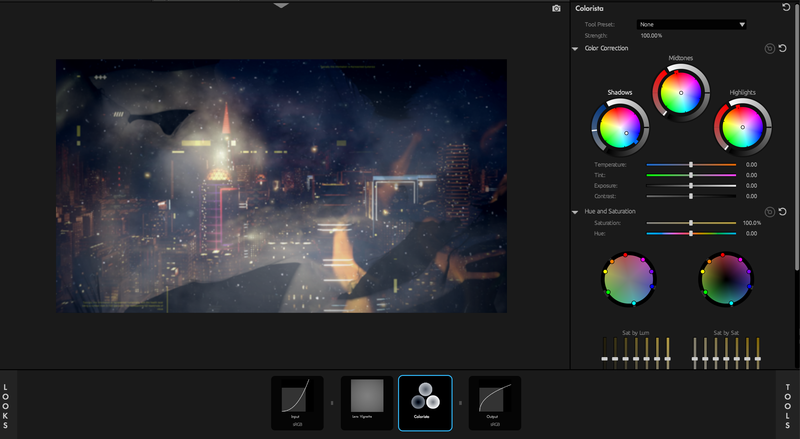Click the Highlights color wheel
The width and height of the screenshot is (800, 439).
742,127
